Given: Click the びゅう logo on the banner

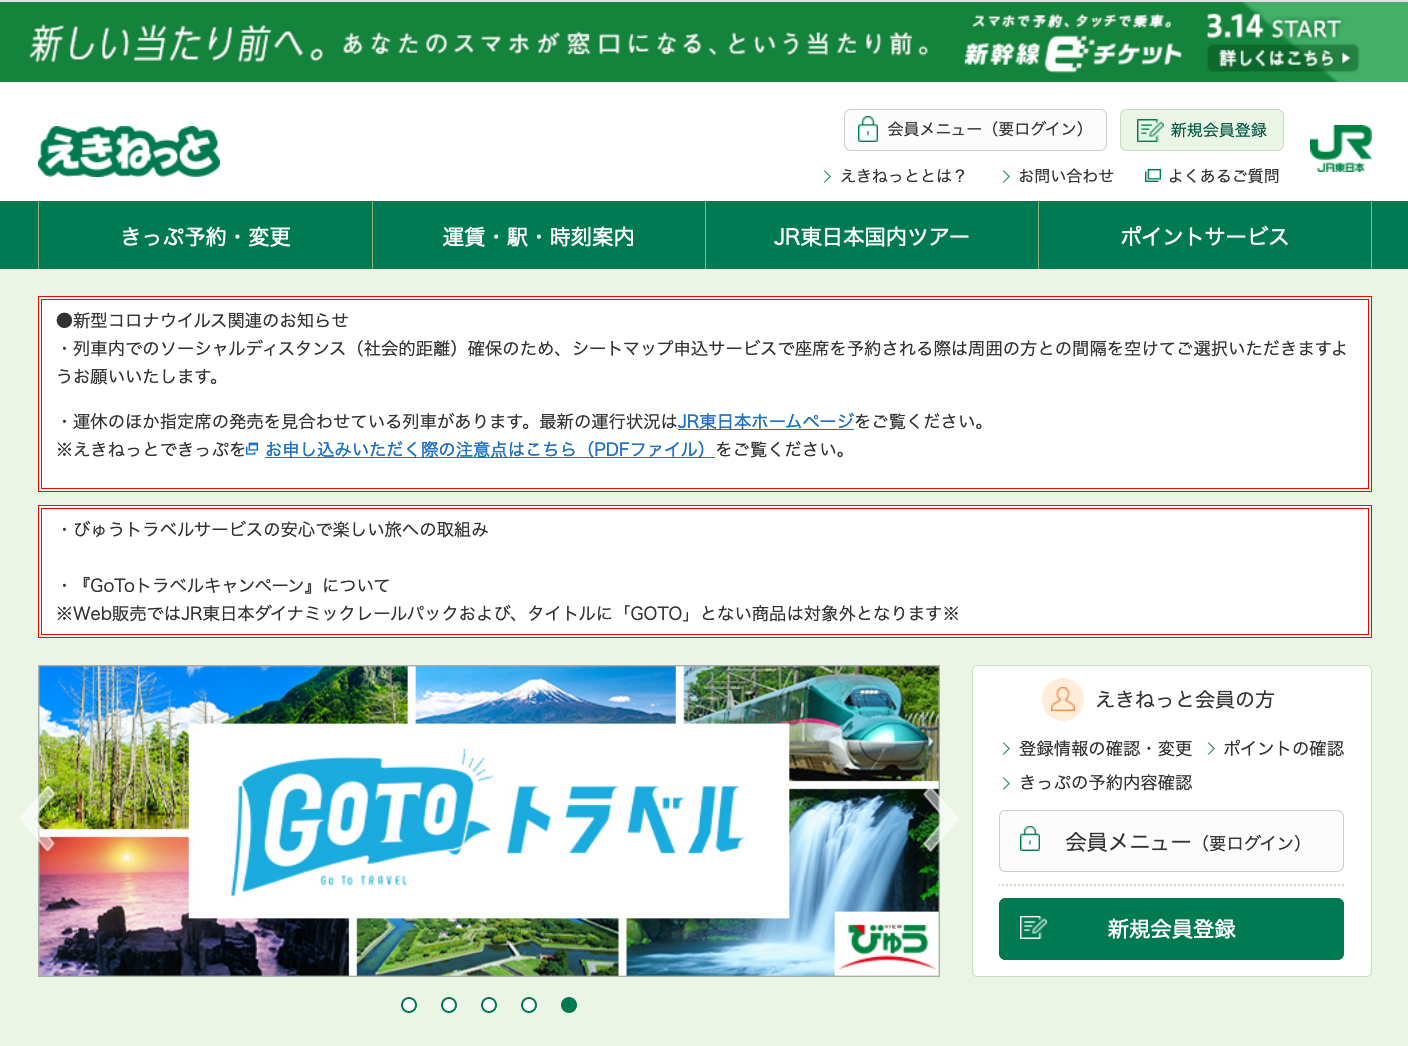Looking at the screenshot, I should (x=887, y=942).
